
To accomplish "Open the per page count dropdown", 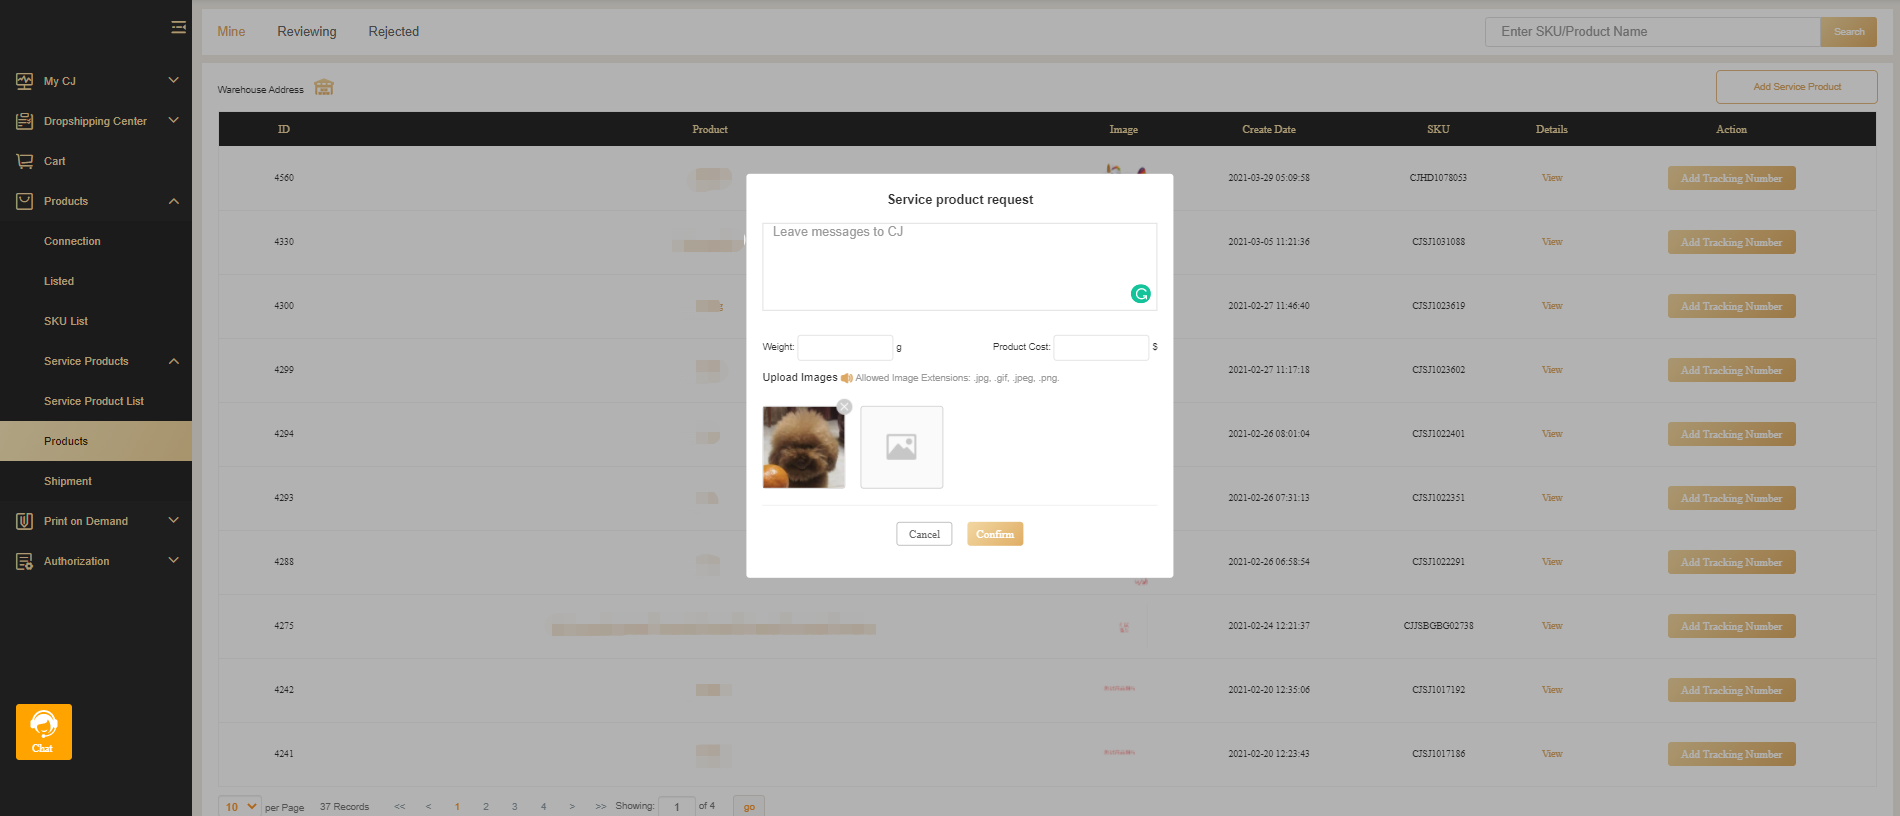I will tap(240, 806).
